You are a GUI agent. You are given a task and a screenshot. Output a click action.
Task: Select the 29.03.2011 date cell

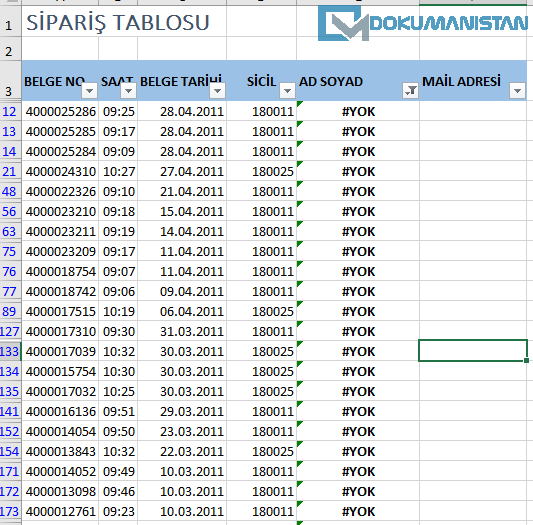(182, 411)
